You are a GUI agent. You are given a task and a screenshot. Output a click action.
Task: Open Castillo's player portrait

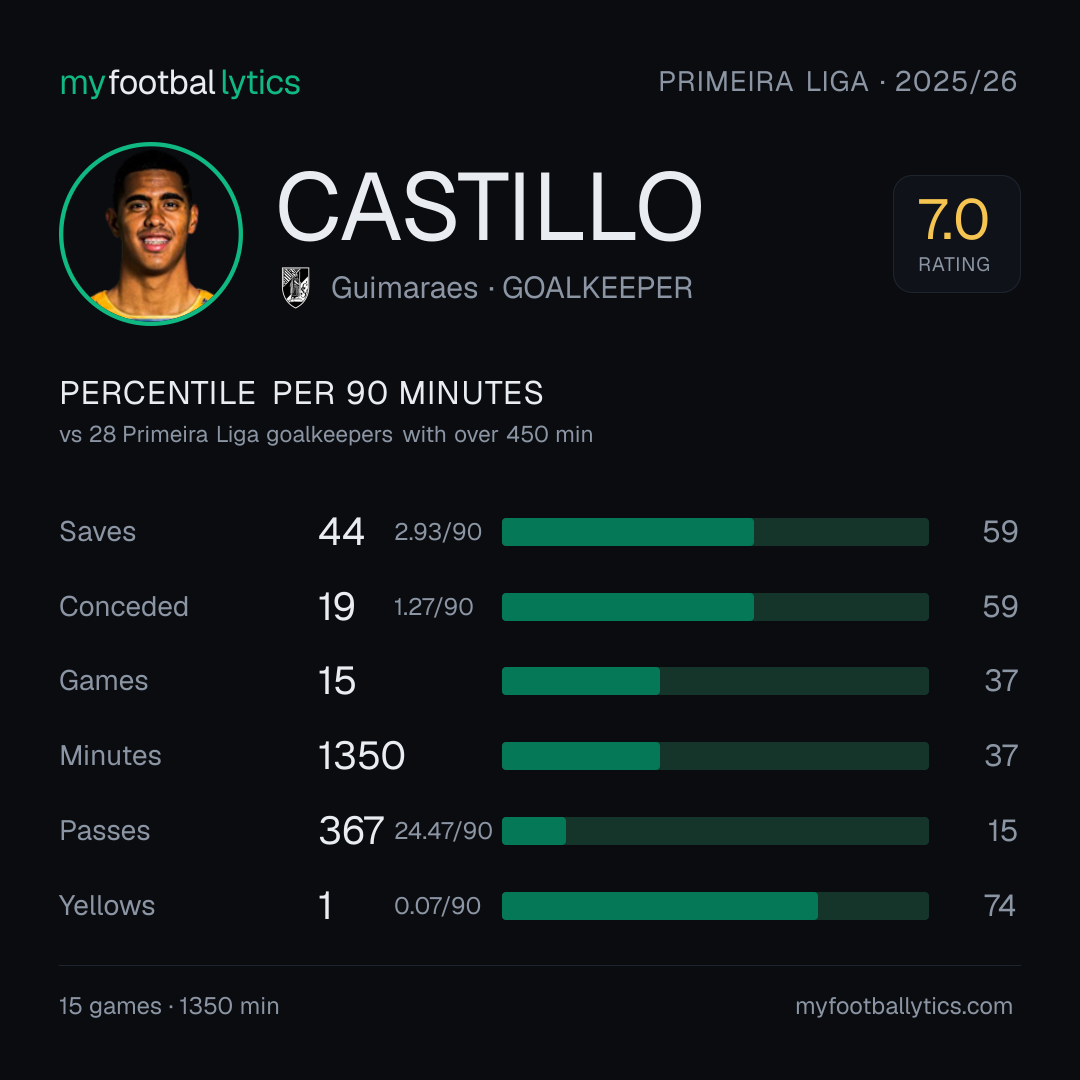tap(151, 233)
